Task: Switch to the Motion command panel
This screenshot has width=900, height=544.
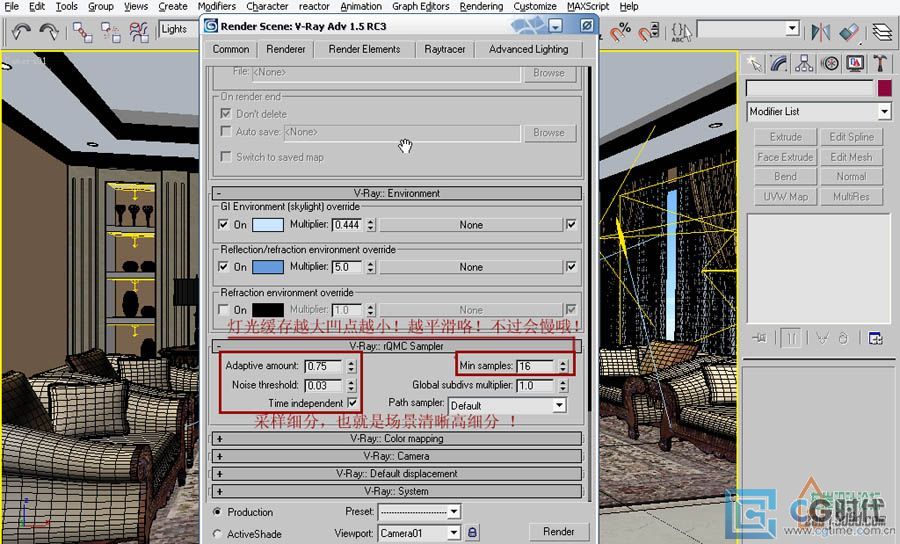Action: coord(829,63)
